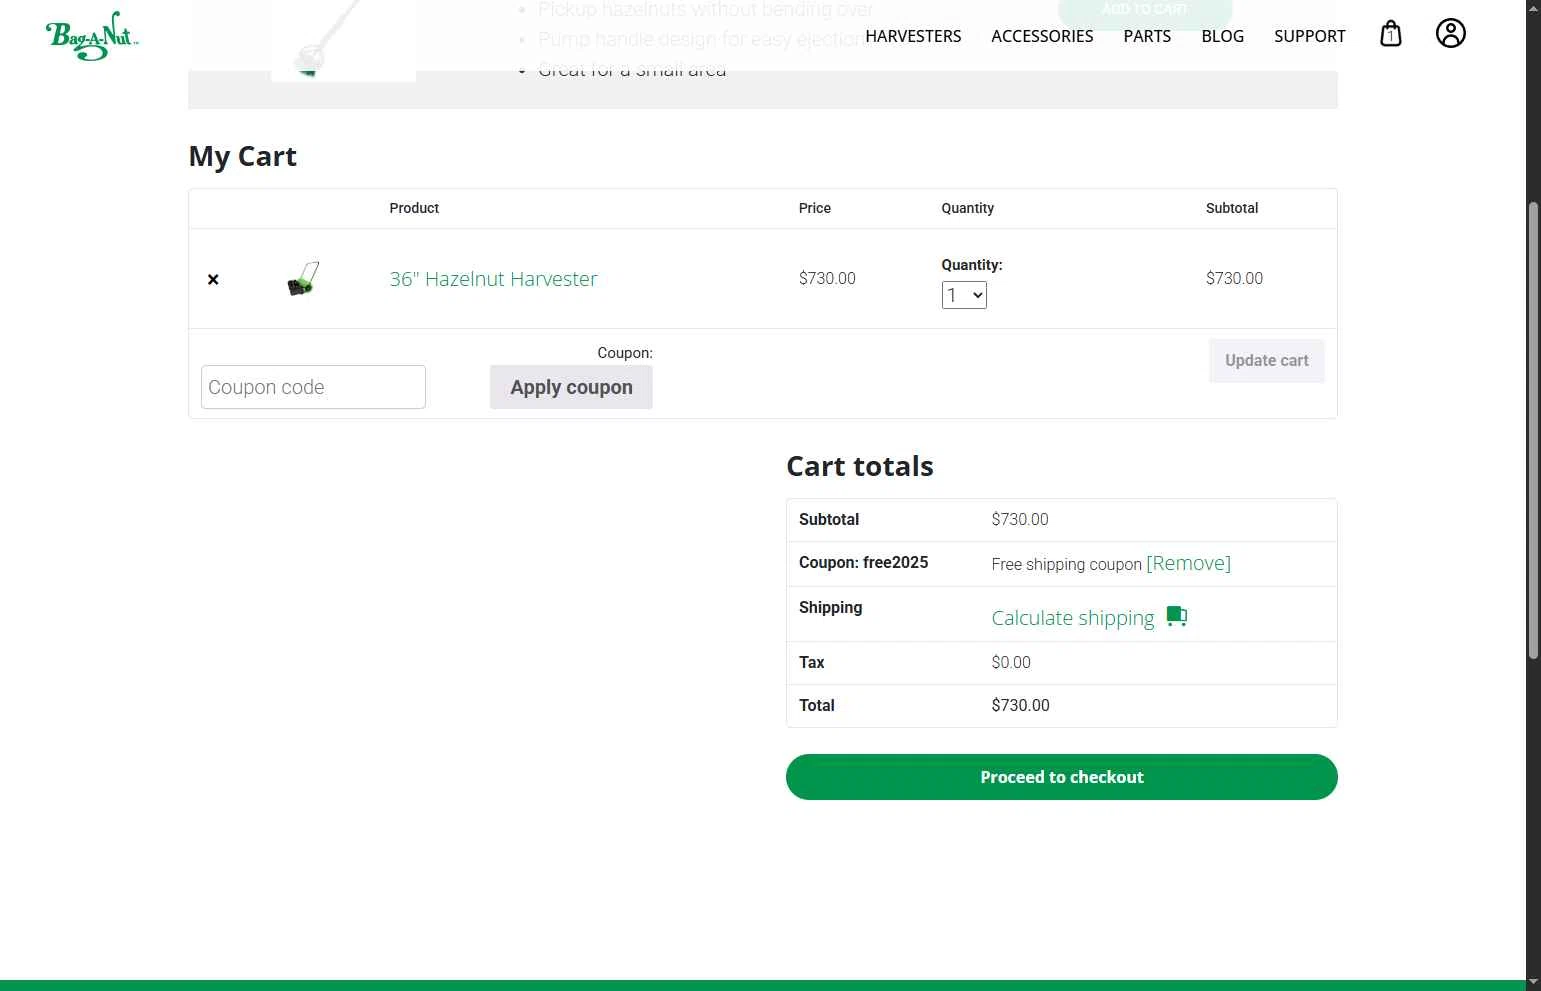1541x991 pixels.
Task: Open the 36" Hazelnut Harvester product thumbnail
Action: point(303,278)
